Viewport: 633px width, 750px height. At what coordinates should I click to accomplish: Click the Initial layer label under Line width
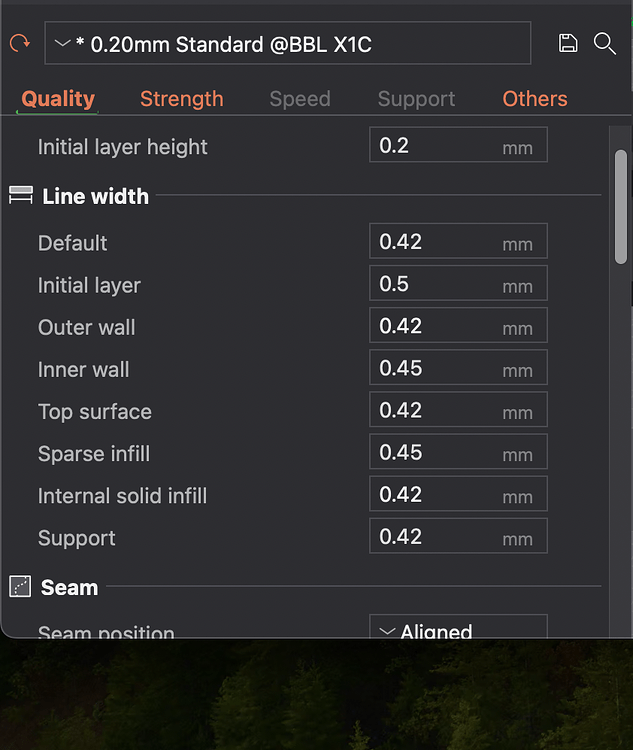pyautogui.click(x=89, y=286)
